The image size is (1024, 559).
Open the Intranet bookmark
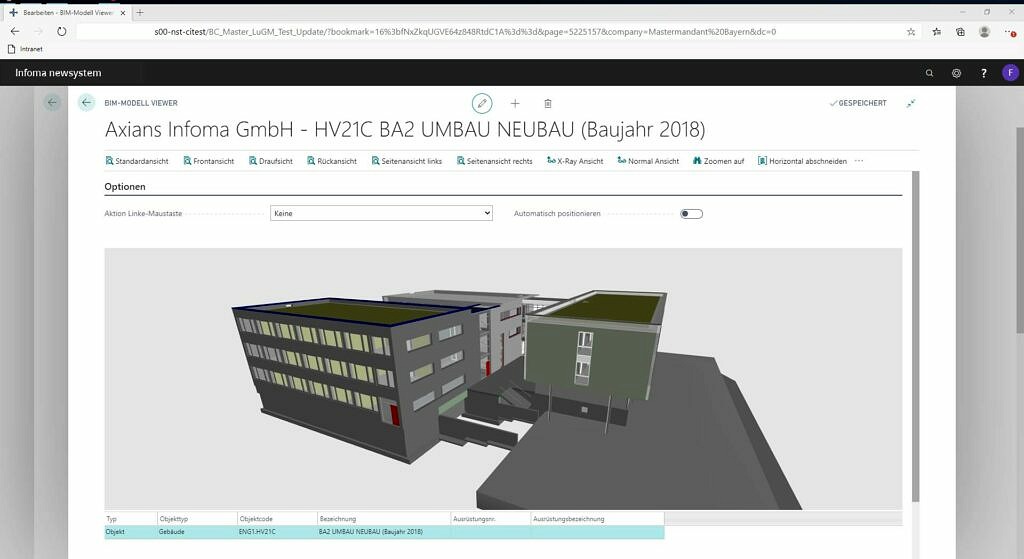point(25,49)
